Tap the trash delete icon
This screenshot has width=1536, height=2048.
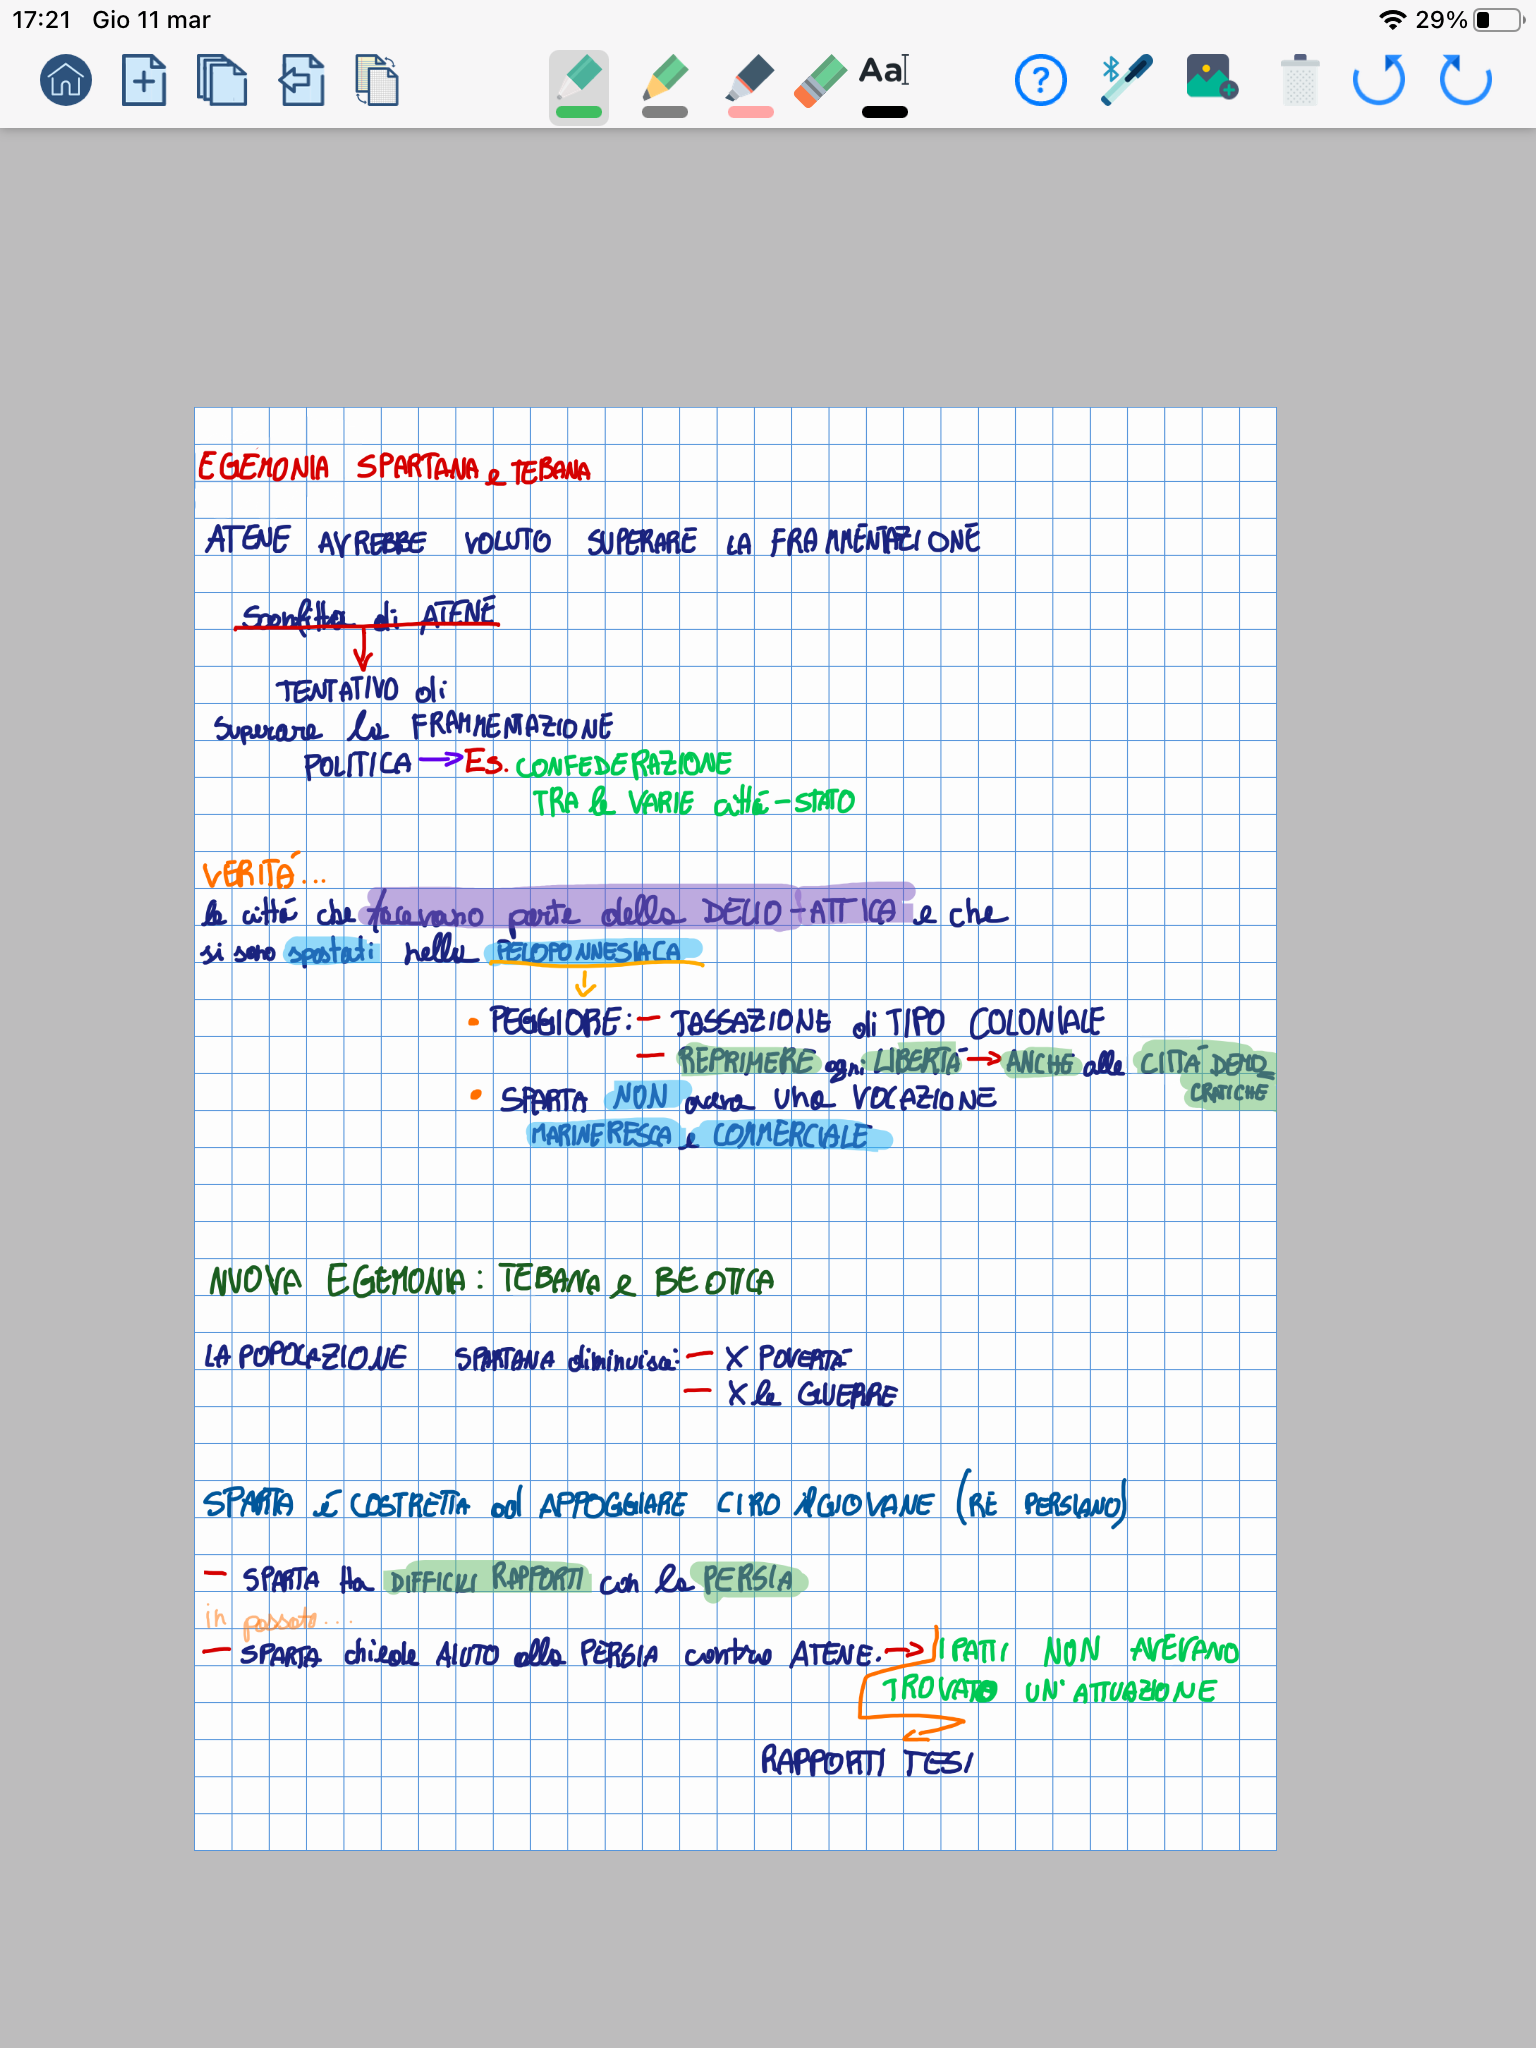tap(1299, 80)
